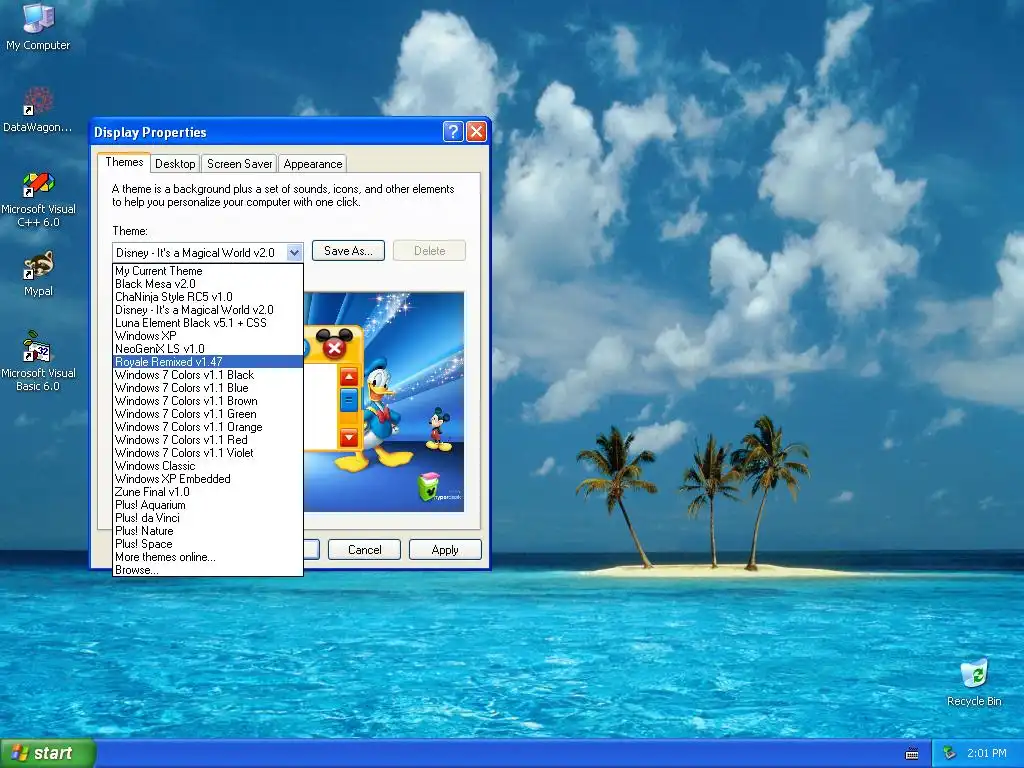
Task: Choose the Windows XP theme entry
Action: click(x=208, y=336)
